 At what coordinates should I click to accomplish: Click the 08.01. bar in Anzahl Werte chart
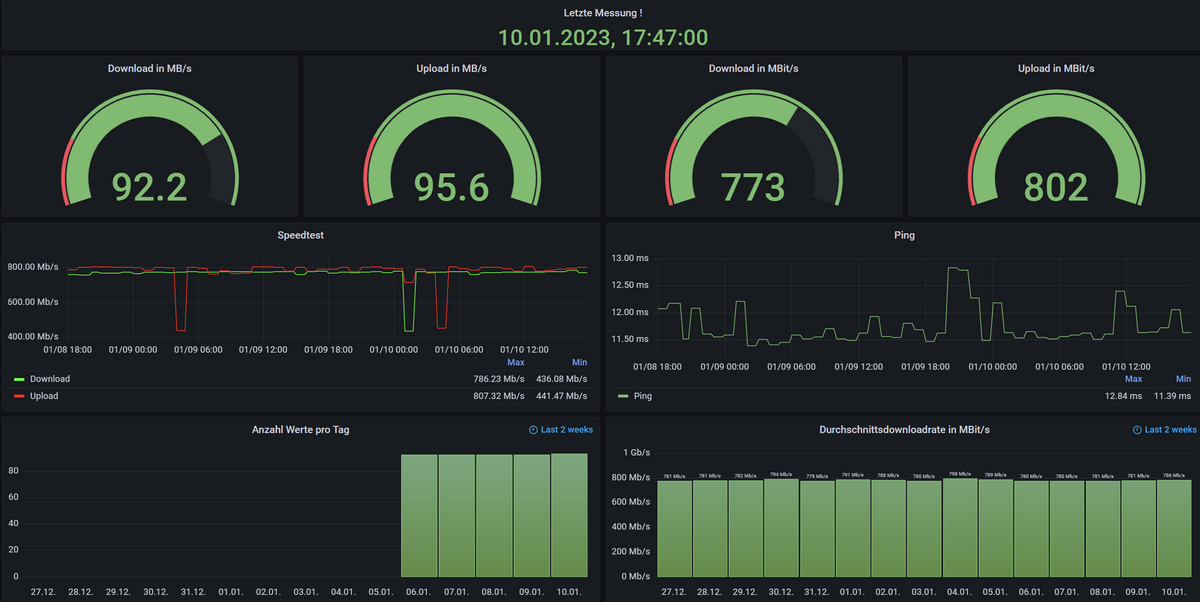[x=494, y=516]
